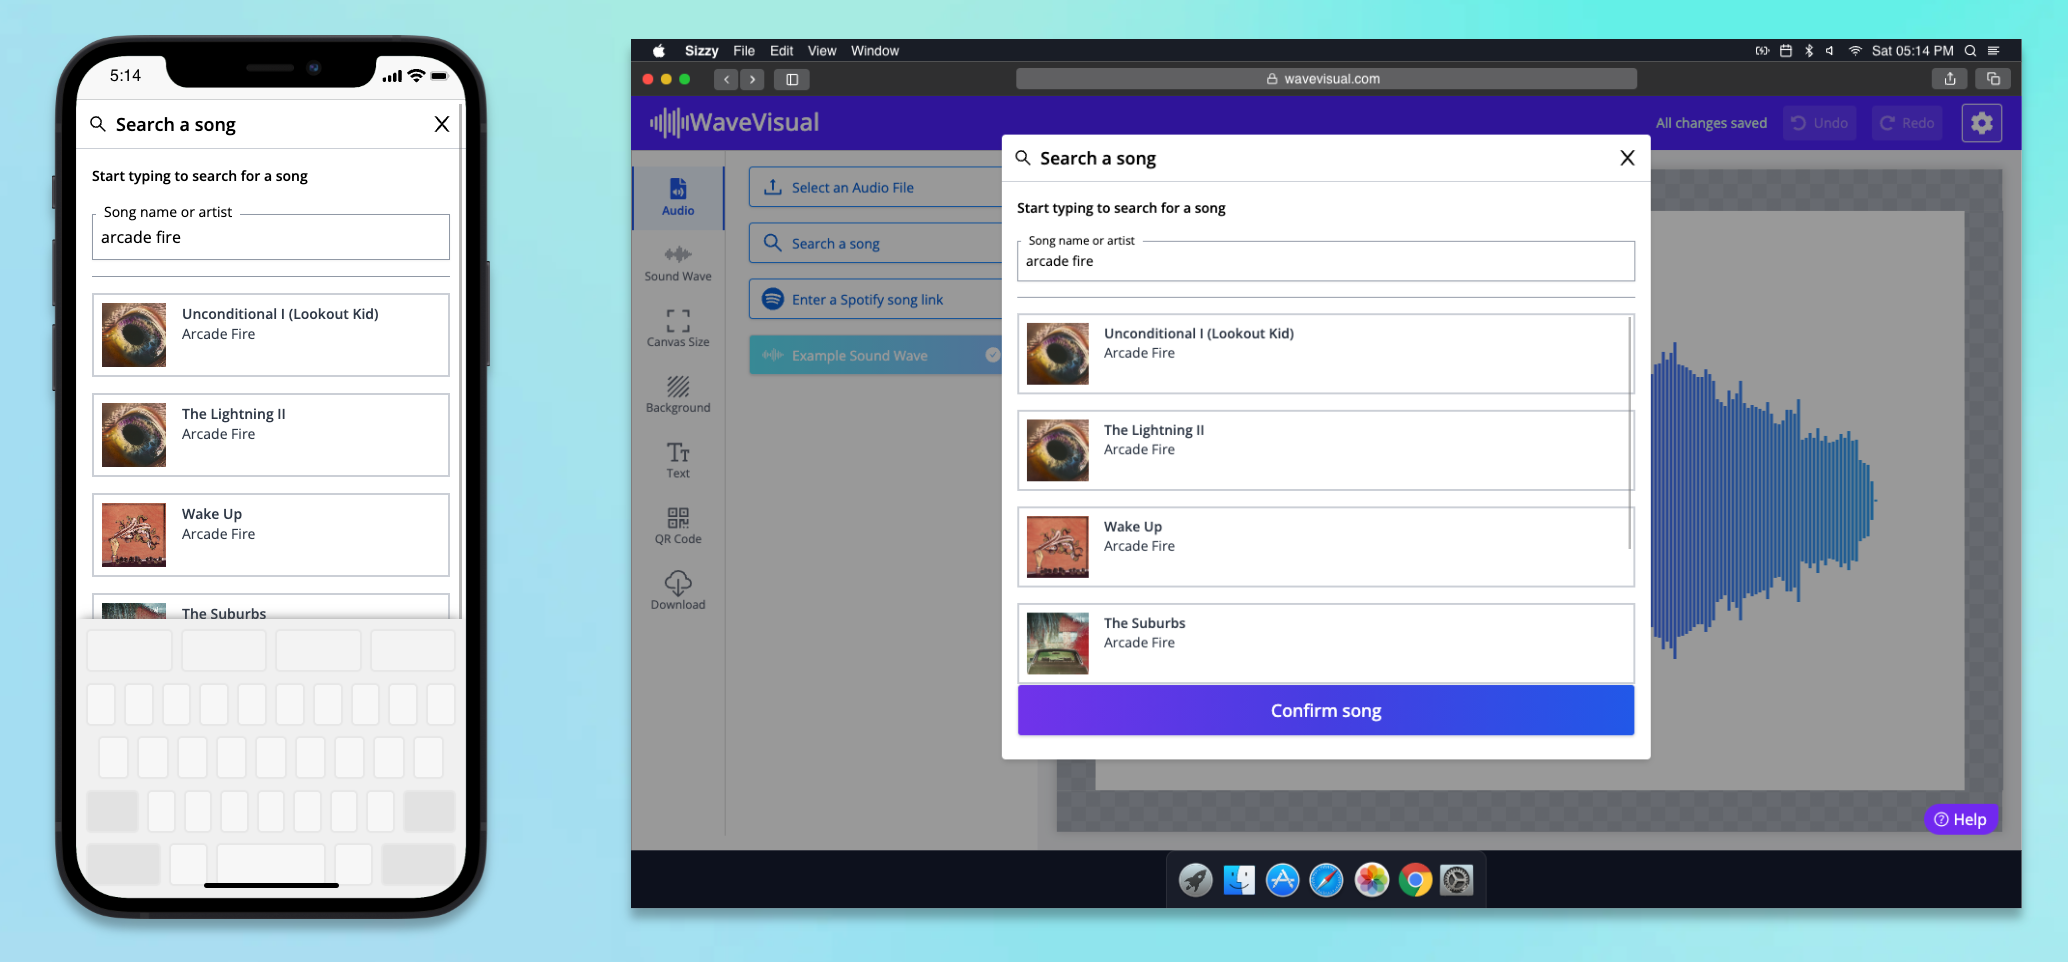Image resolution: width=2068 pixels, height=962 pixels.
Task: Close the phone Search a song panel
Action: pos(441,124)
